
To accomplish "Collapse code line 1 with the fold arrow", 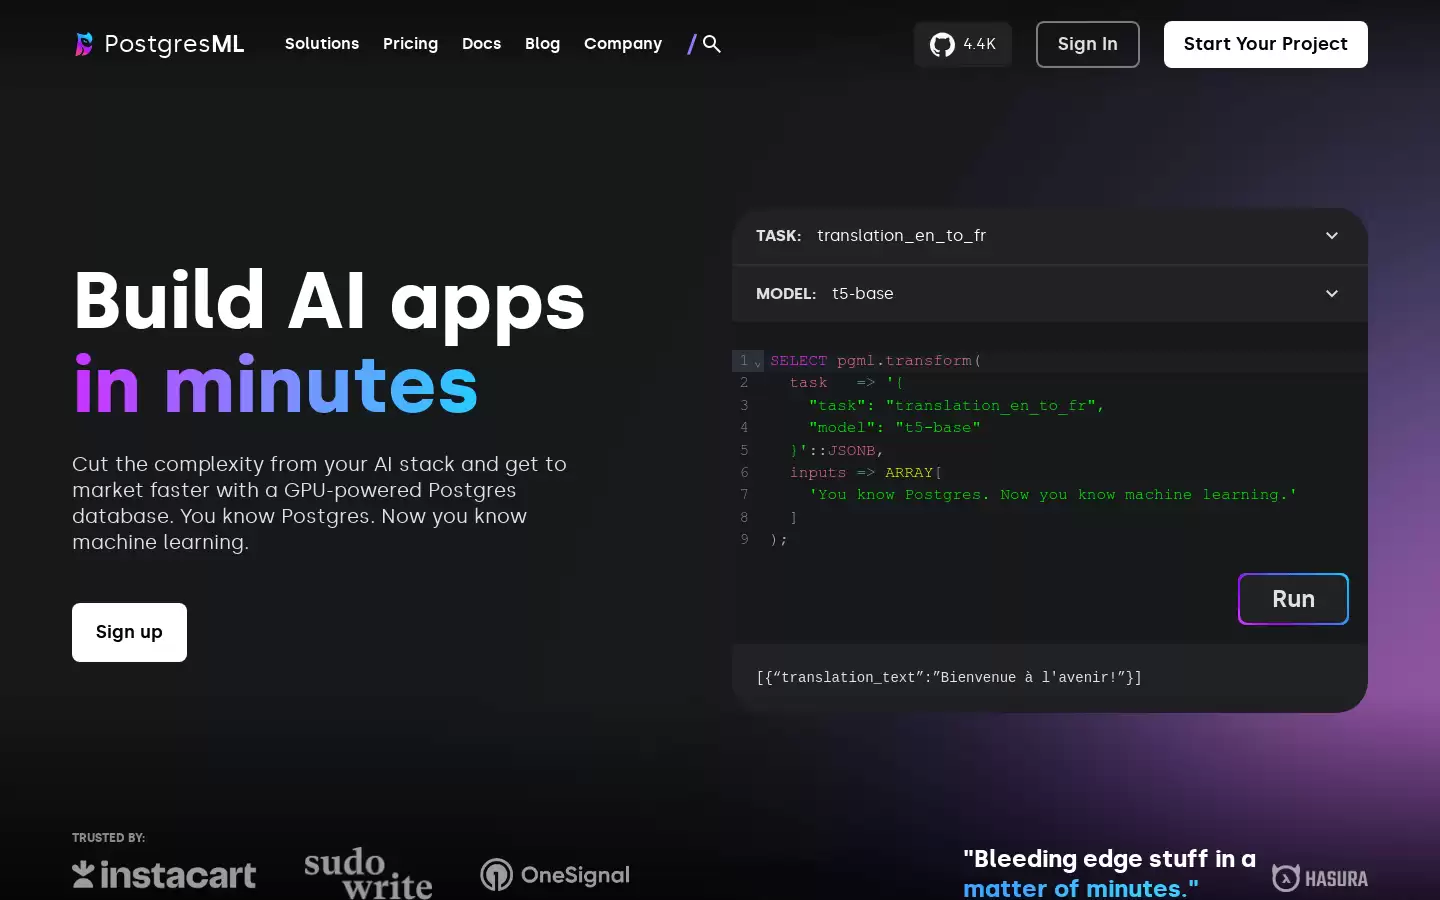I will tap(757, 362).
